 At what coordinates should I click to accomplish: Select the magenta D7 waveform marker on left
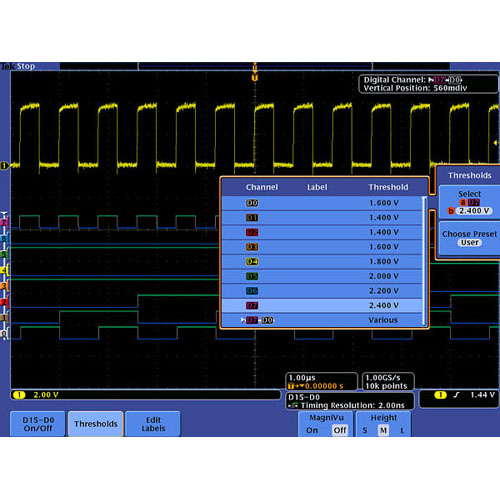tap(4, 222)
